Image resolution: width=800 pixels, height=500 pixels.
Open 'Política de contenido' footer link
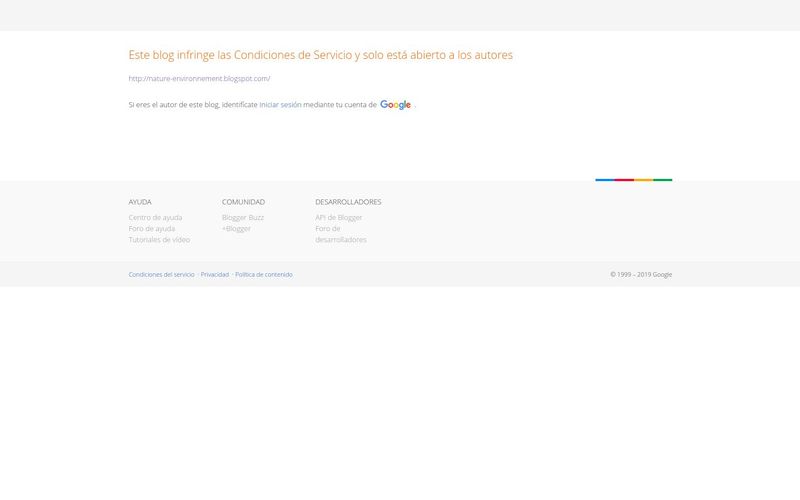tap(264, 274)
